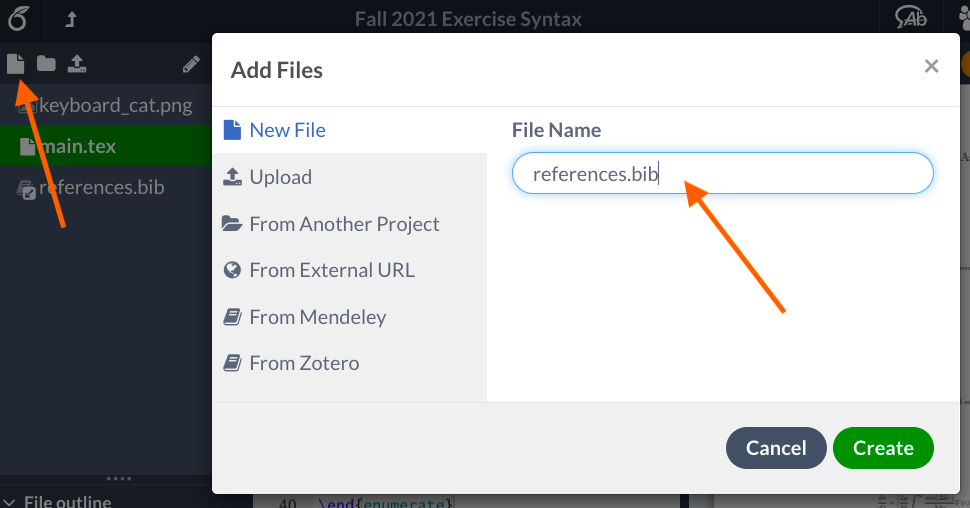Screen dimensions: 970x508
Task: Collapse the File outline section
Action: coord(10,502)
